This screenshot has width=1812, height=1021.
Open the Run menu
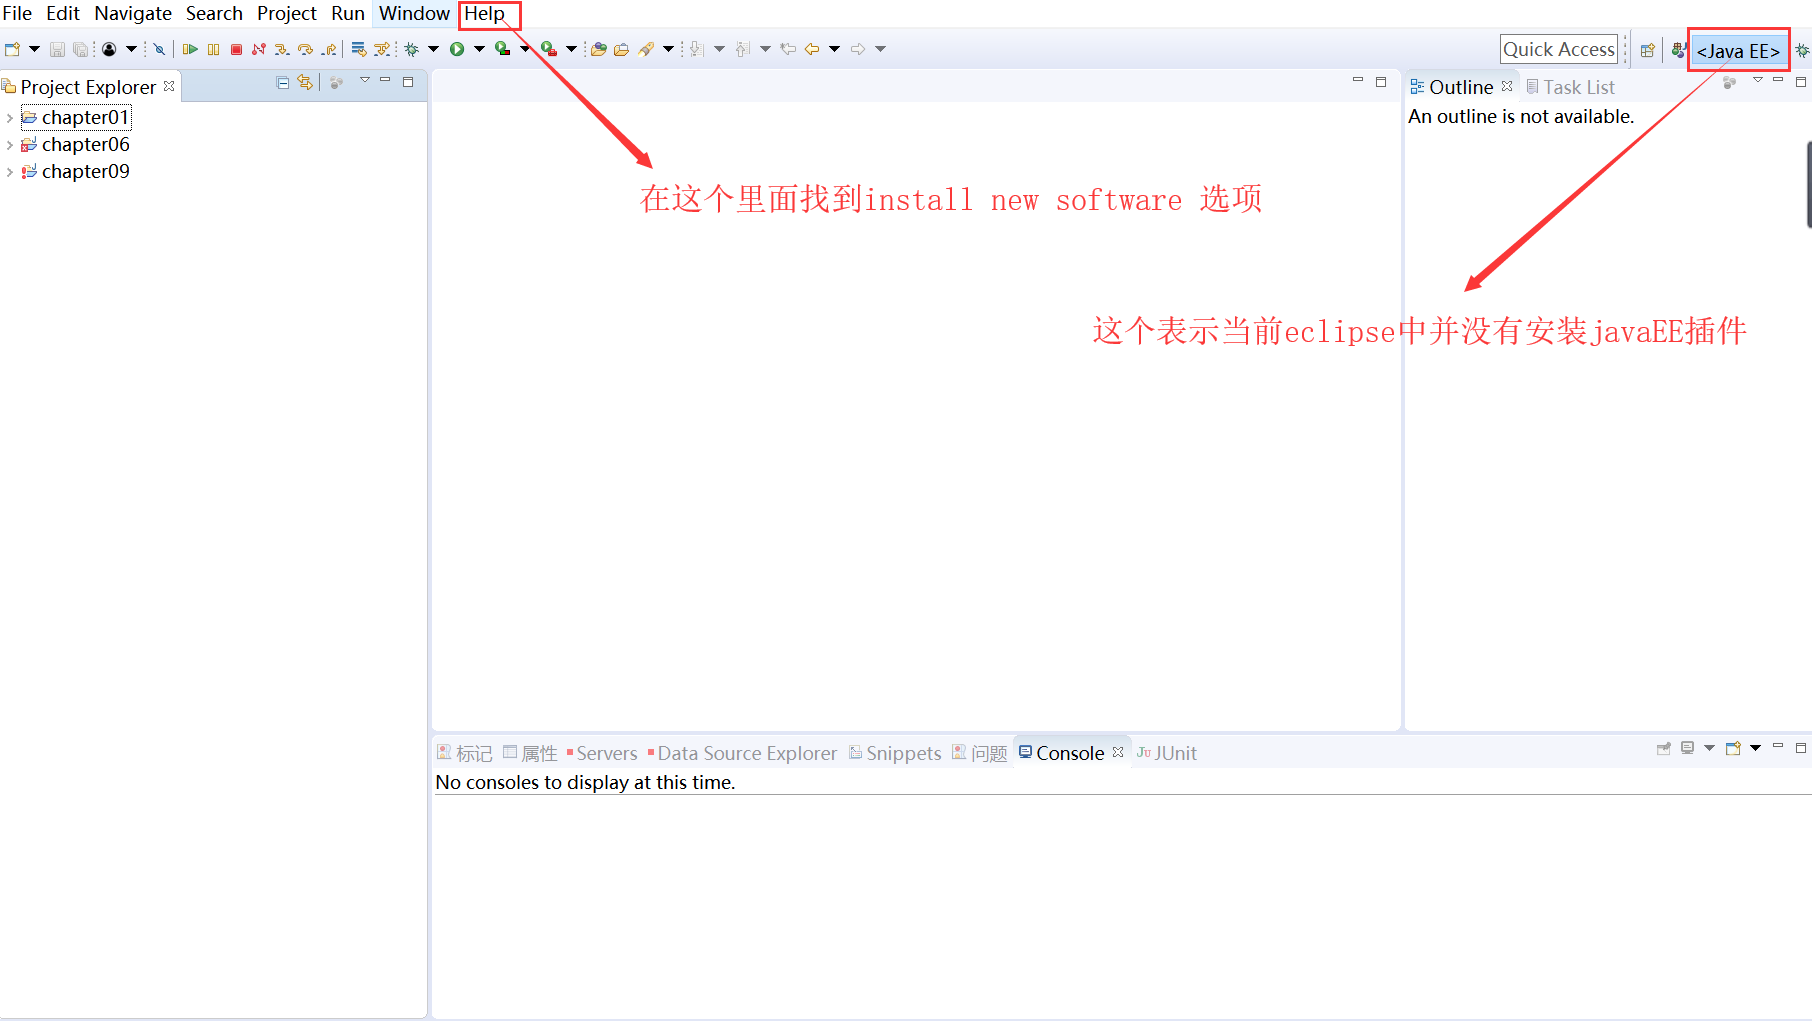click(348, 13)
